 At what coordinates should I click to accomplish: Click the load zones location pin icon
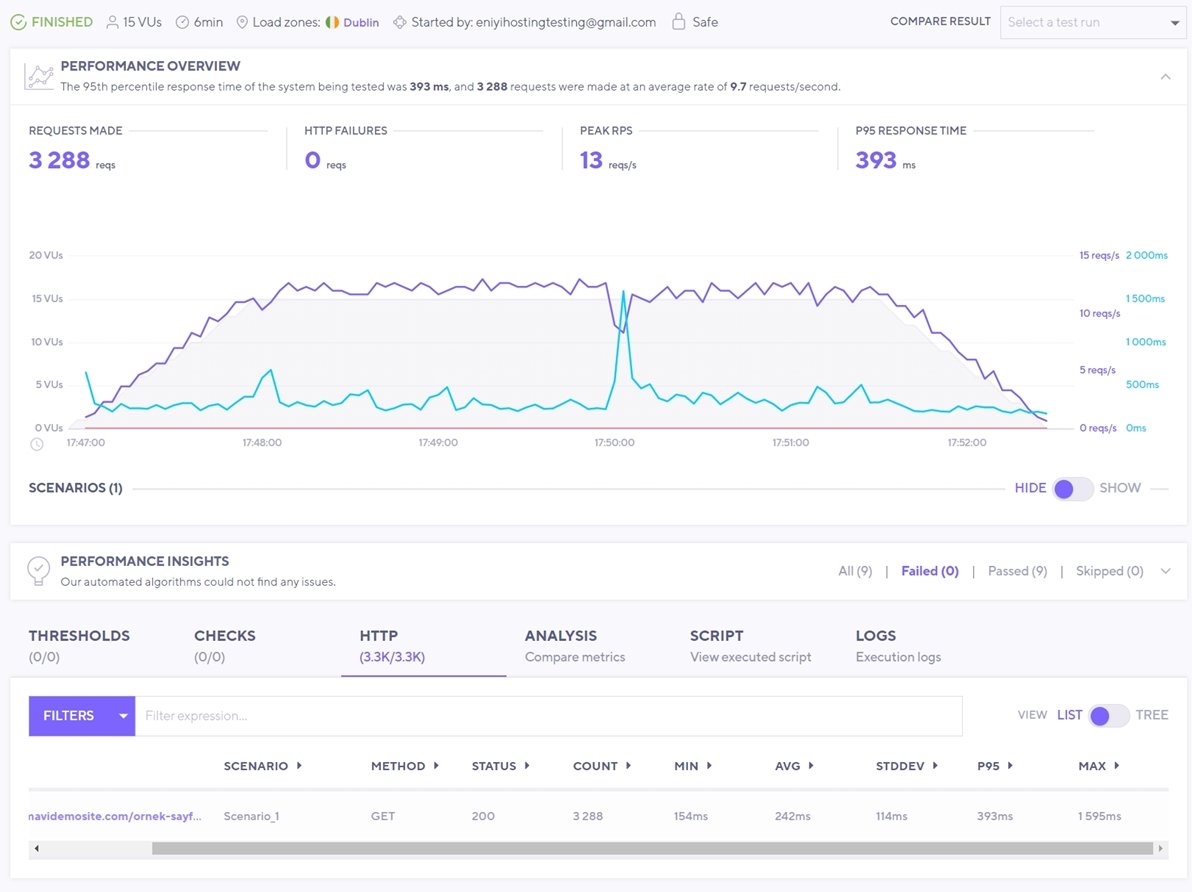coord(242,22)
